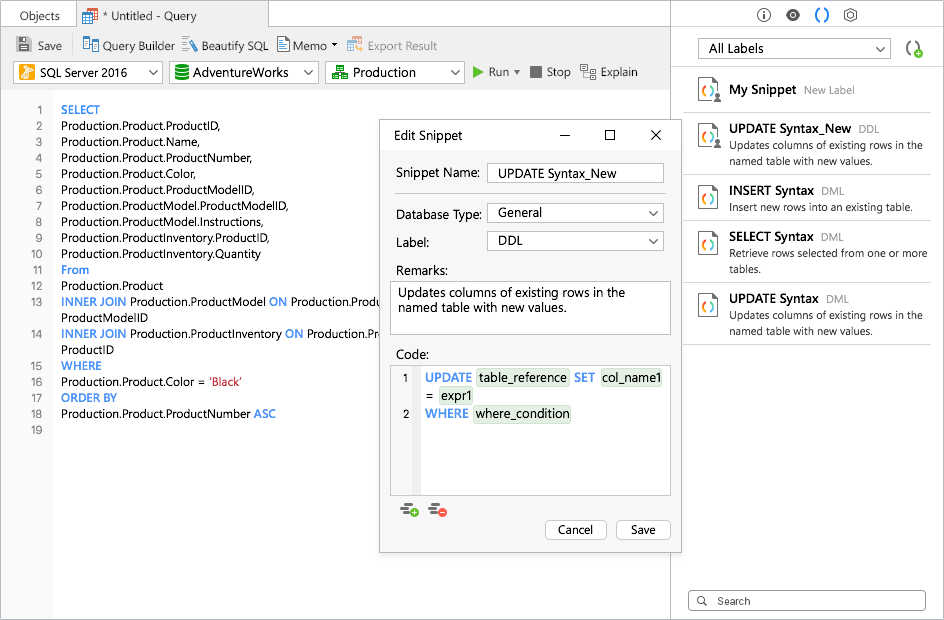Switch to the code snippets brackets icon
The width and height of the screenshot is (944, 620).
822,15
